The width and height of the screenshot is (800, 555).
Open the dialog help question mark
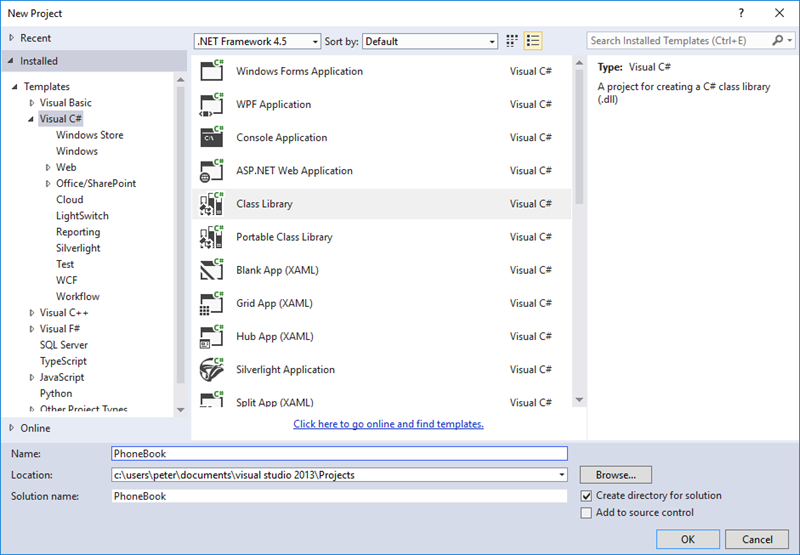click(x=741, y=13)
